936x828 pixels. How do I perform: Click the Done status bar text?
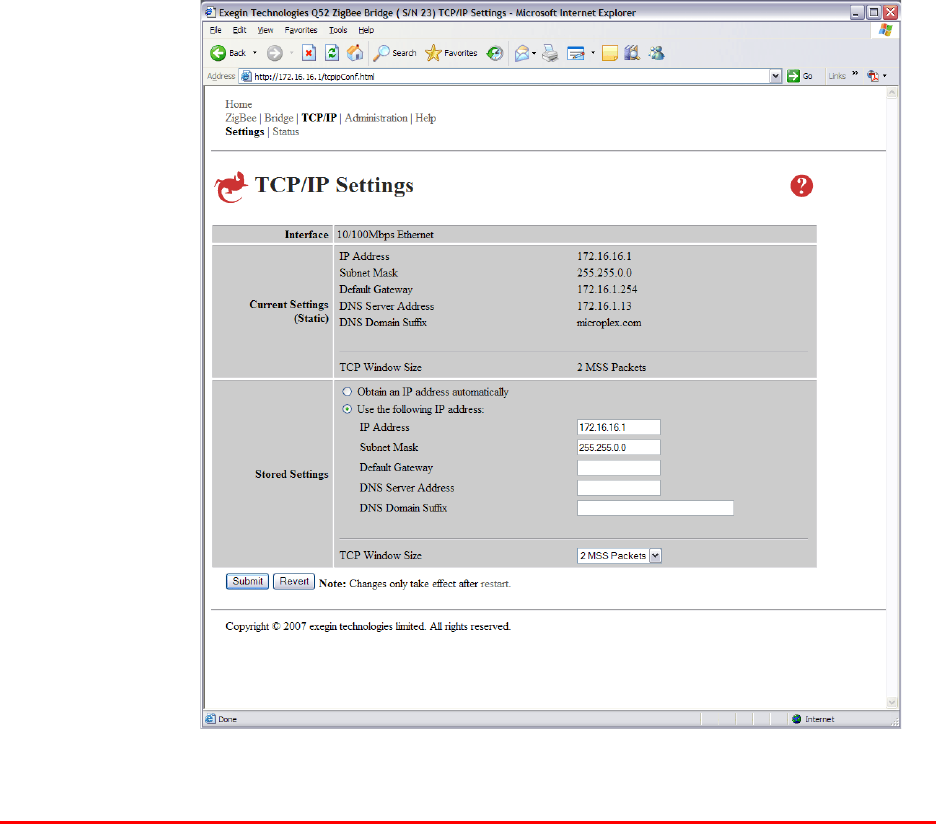click(227, 719)
